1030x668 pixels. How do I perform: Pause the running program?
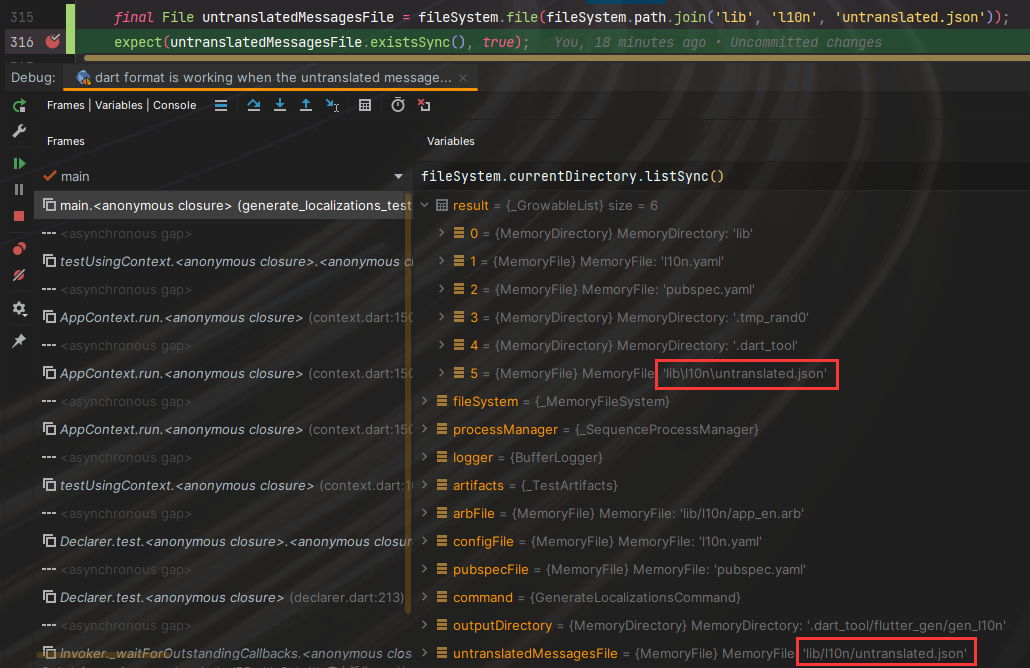(19, 190)
